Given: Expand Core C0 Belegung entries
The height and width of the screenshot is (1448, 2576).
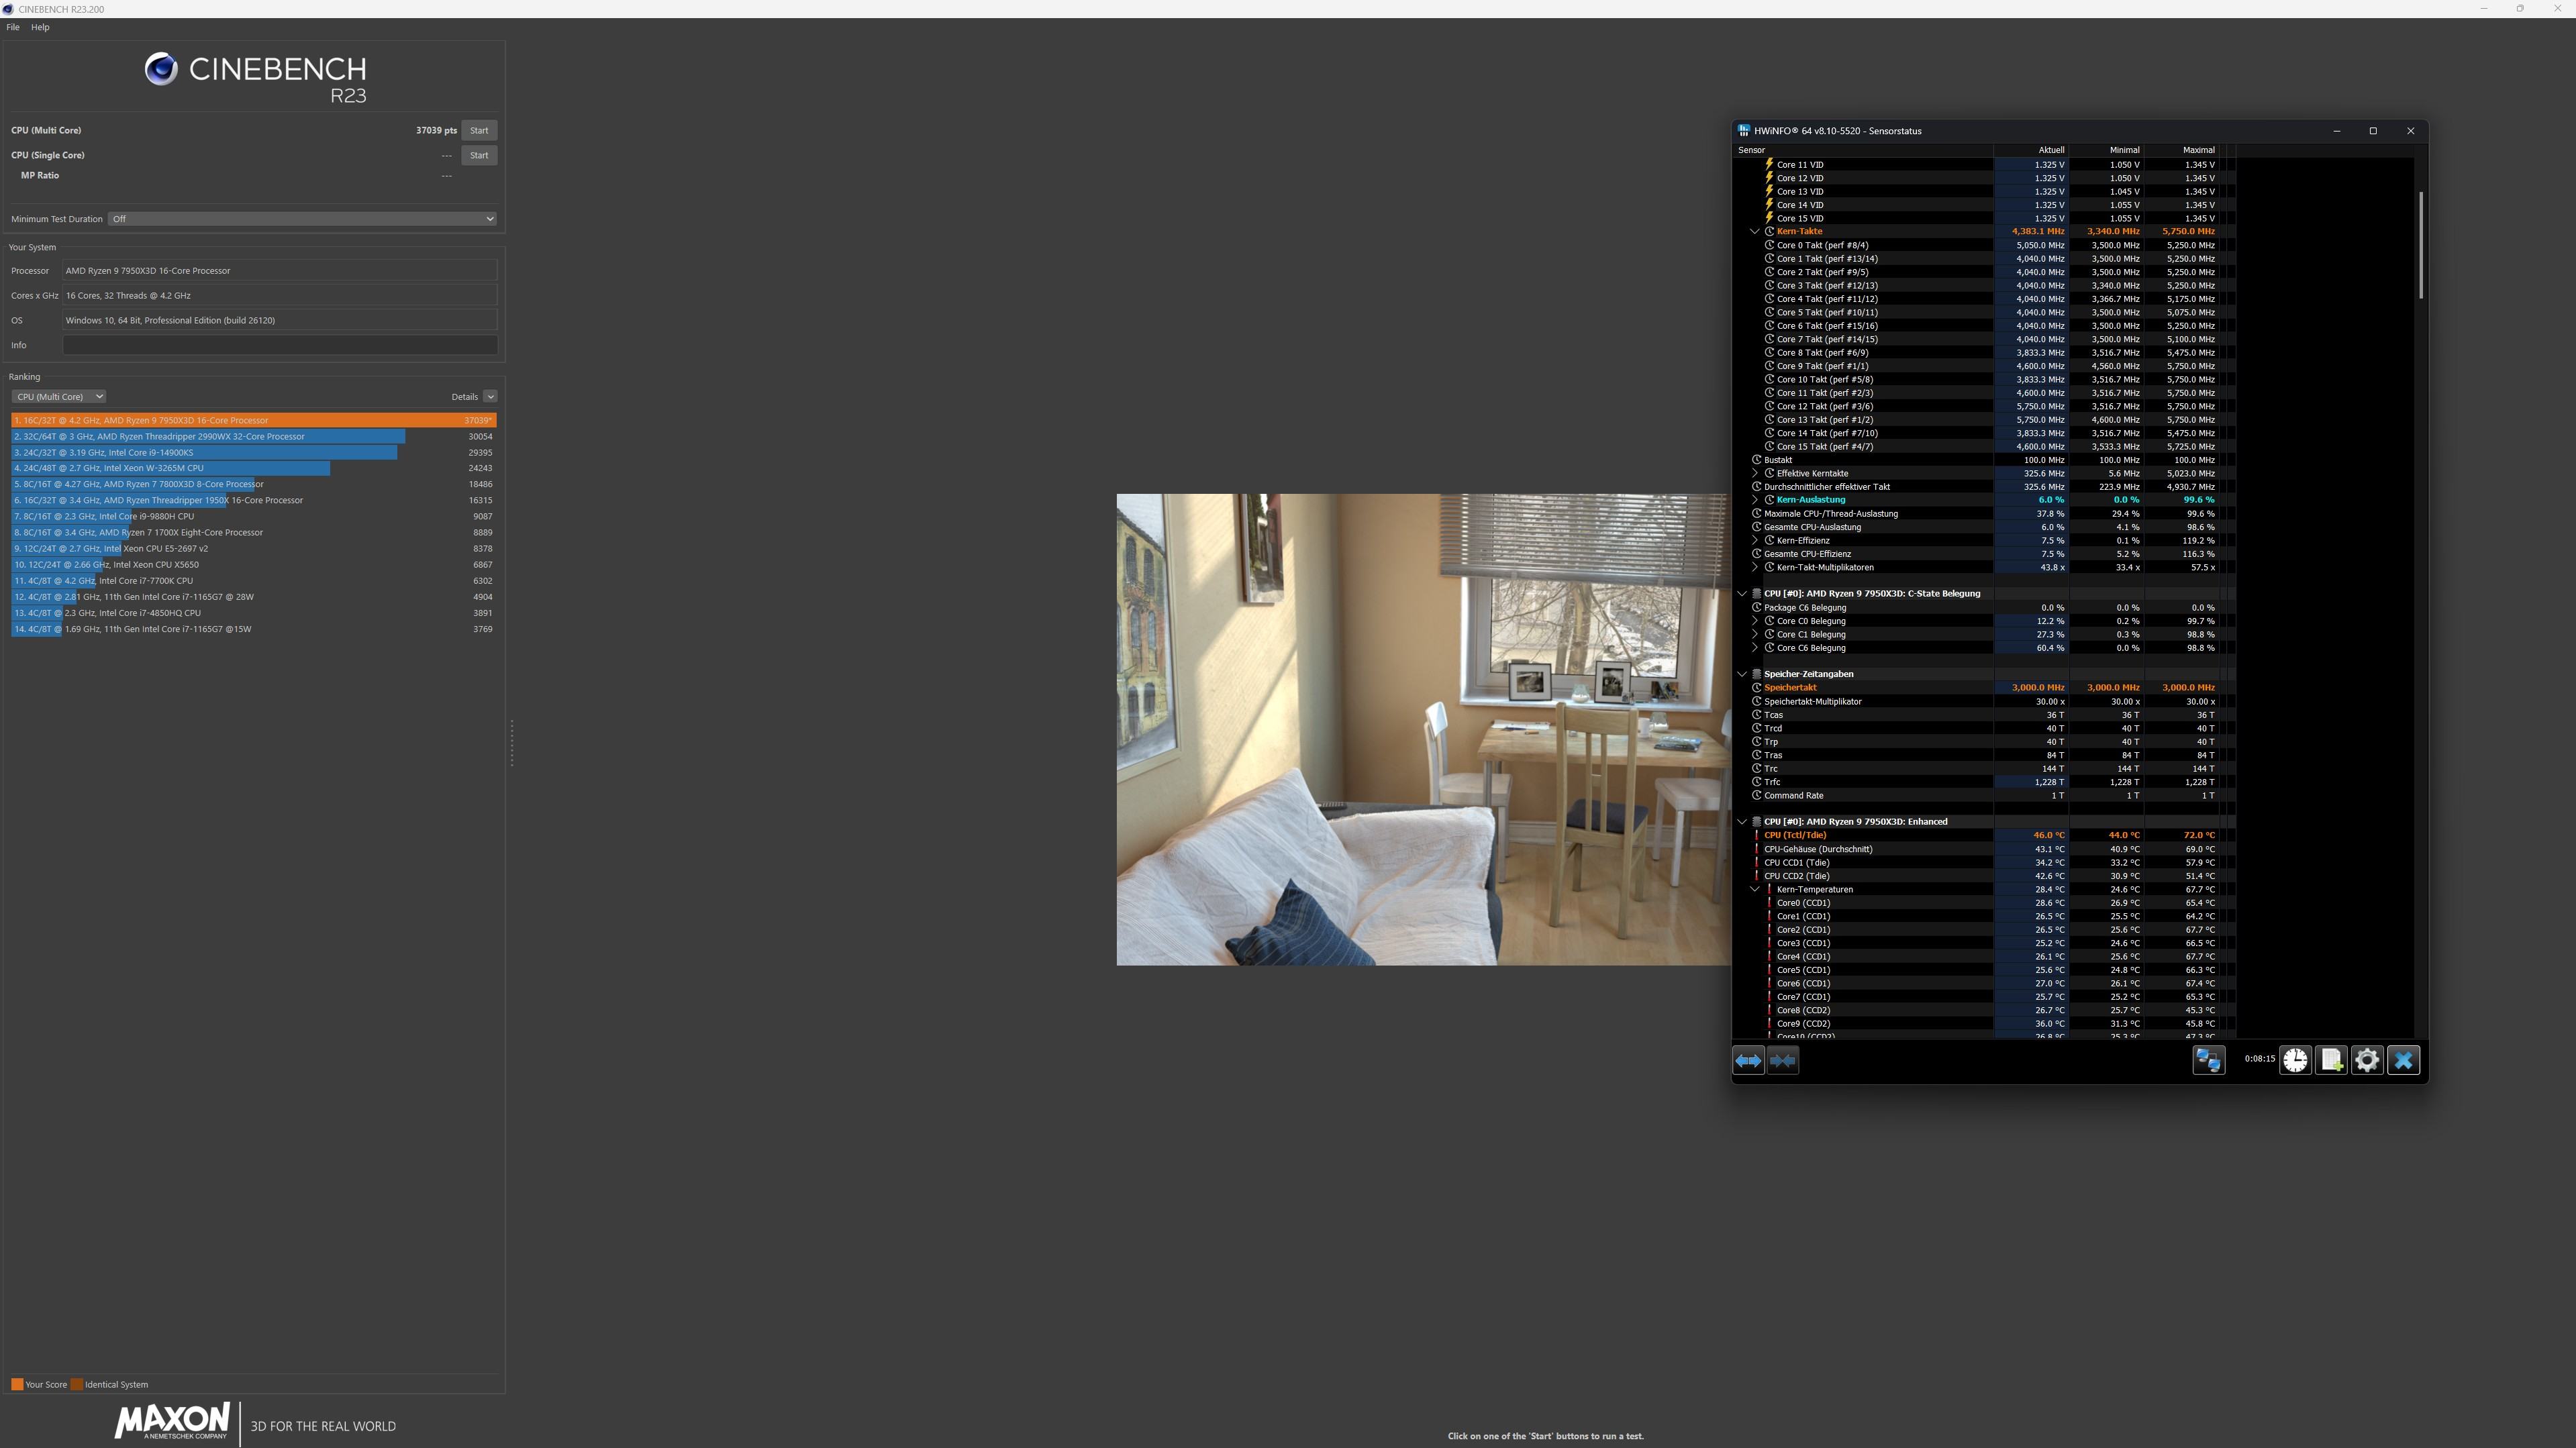Looking at the screenshot, I should (1754, 621).
